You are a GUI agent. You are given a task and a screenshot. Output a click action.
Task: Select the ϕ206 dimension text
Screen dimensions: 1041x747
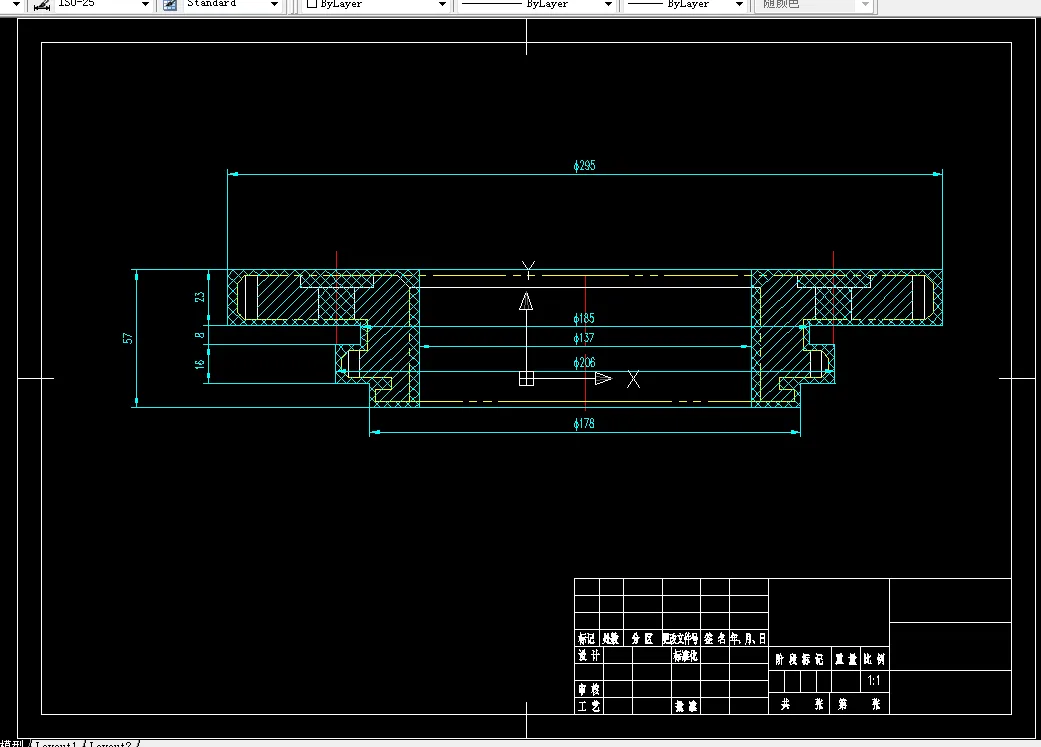tap(584, 363)
